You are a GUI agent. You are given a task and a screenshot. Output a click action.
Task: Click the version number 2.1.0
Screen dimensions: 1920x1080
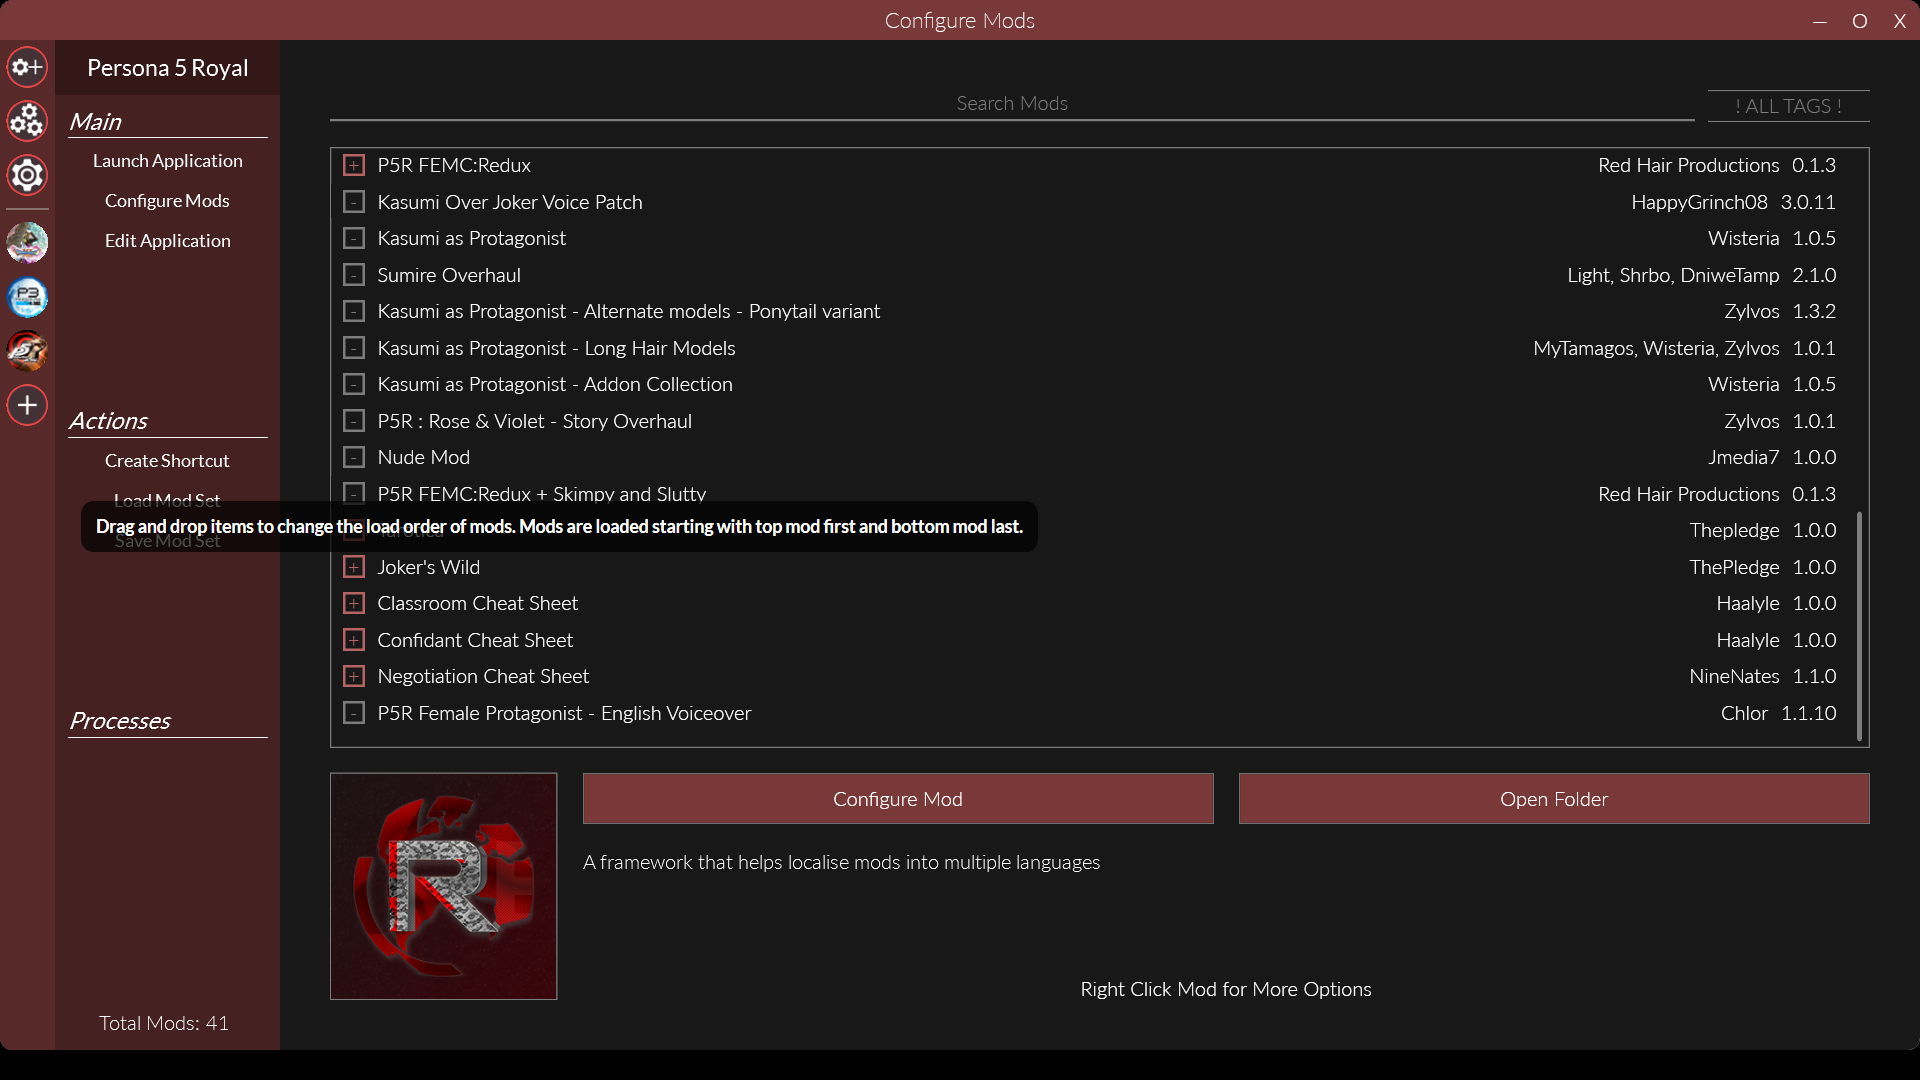[x=1814, y=275]
